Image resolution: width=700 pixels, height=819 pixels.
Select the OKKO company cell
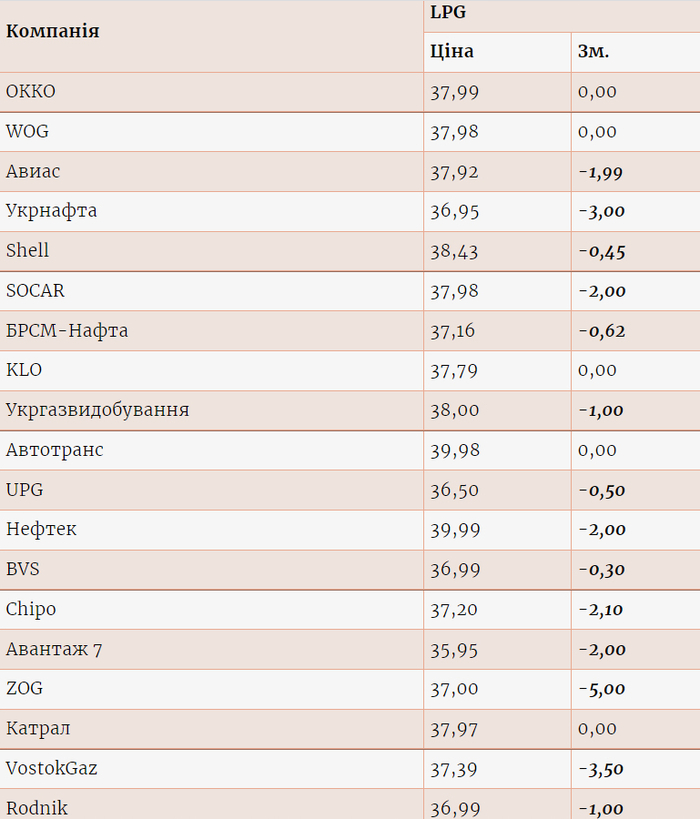tap(31, 92)
